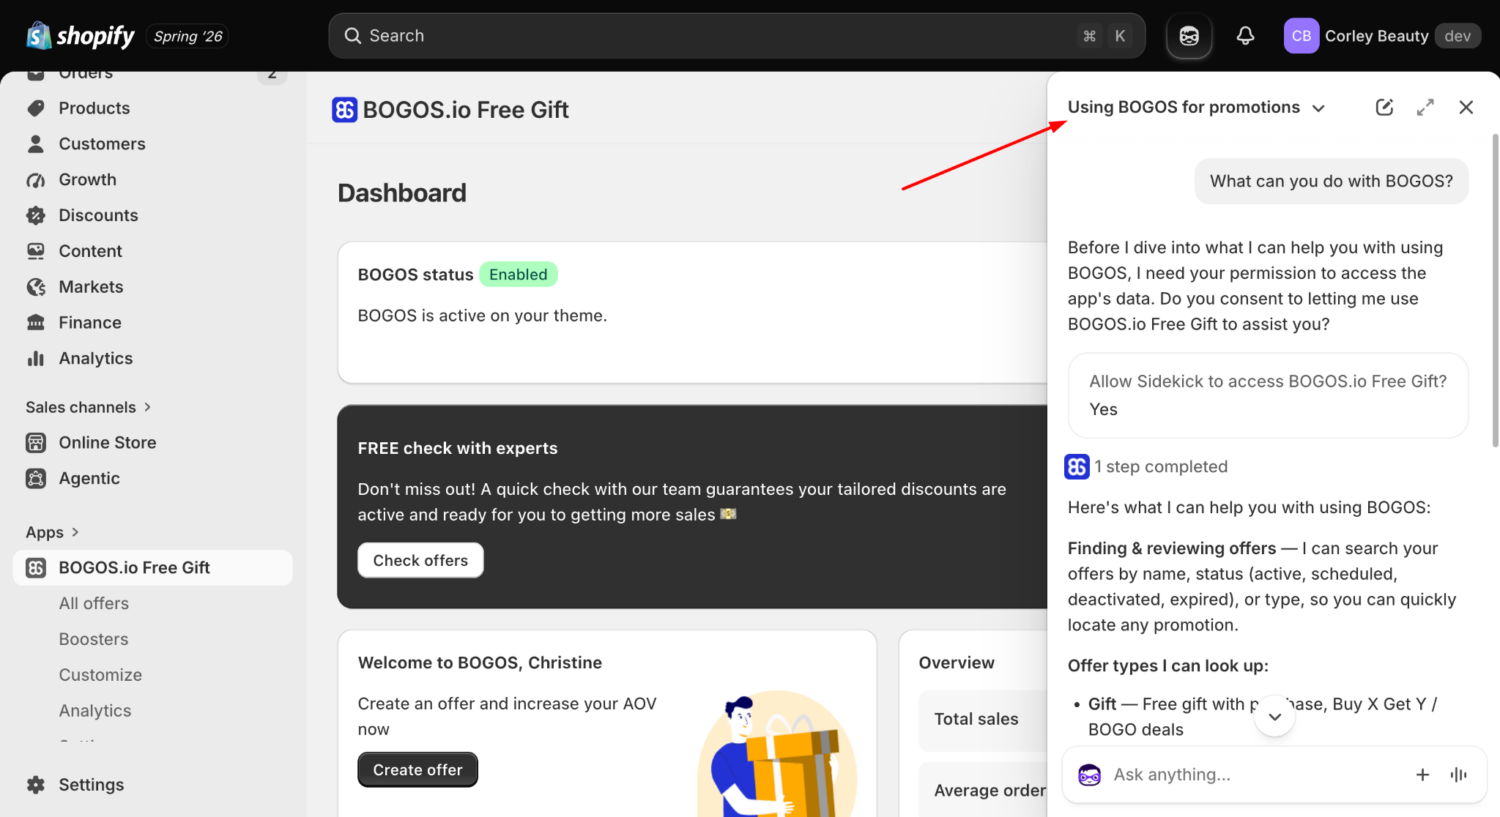Start a new Sidekick chat with compose icon
This screenshot has width=1500, height=817.
tap(1384, 107)
